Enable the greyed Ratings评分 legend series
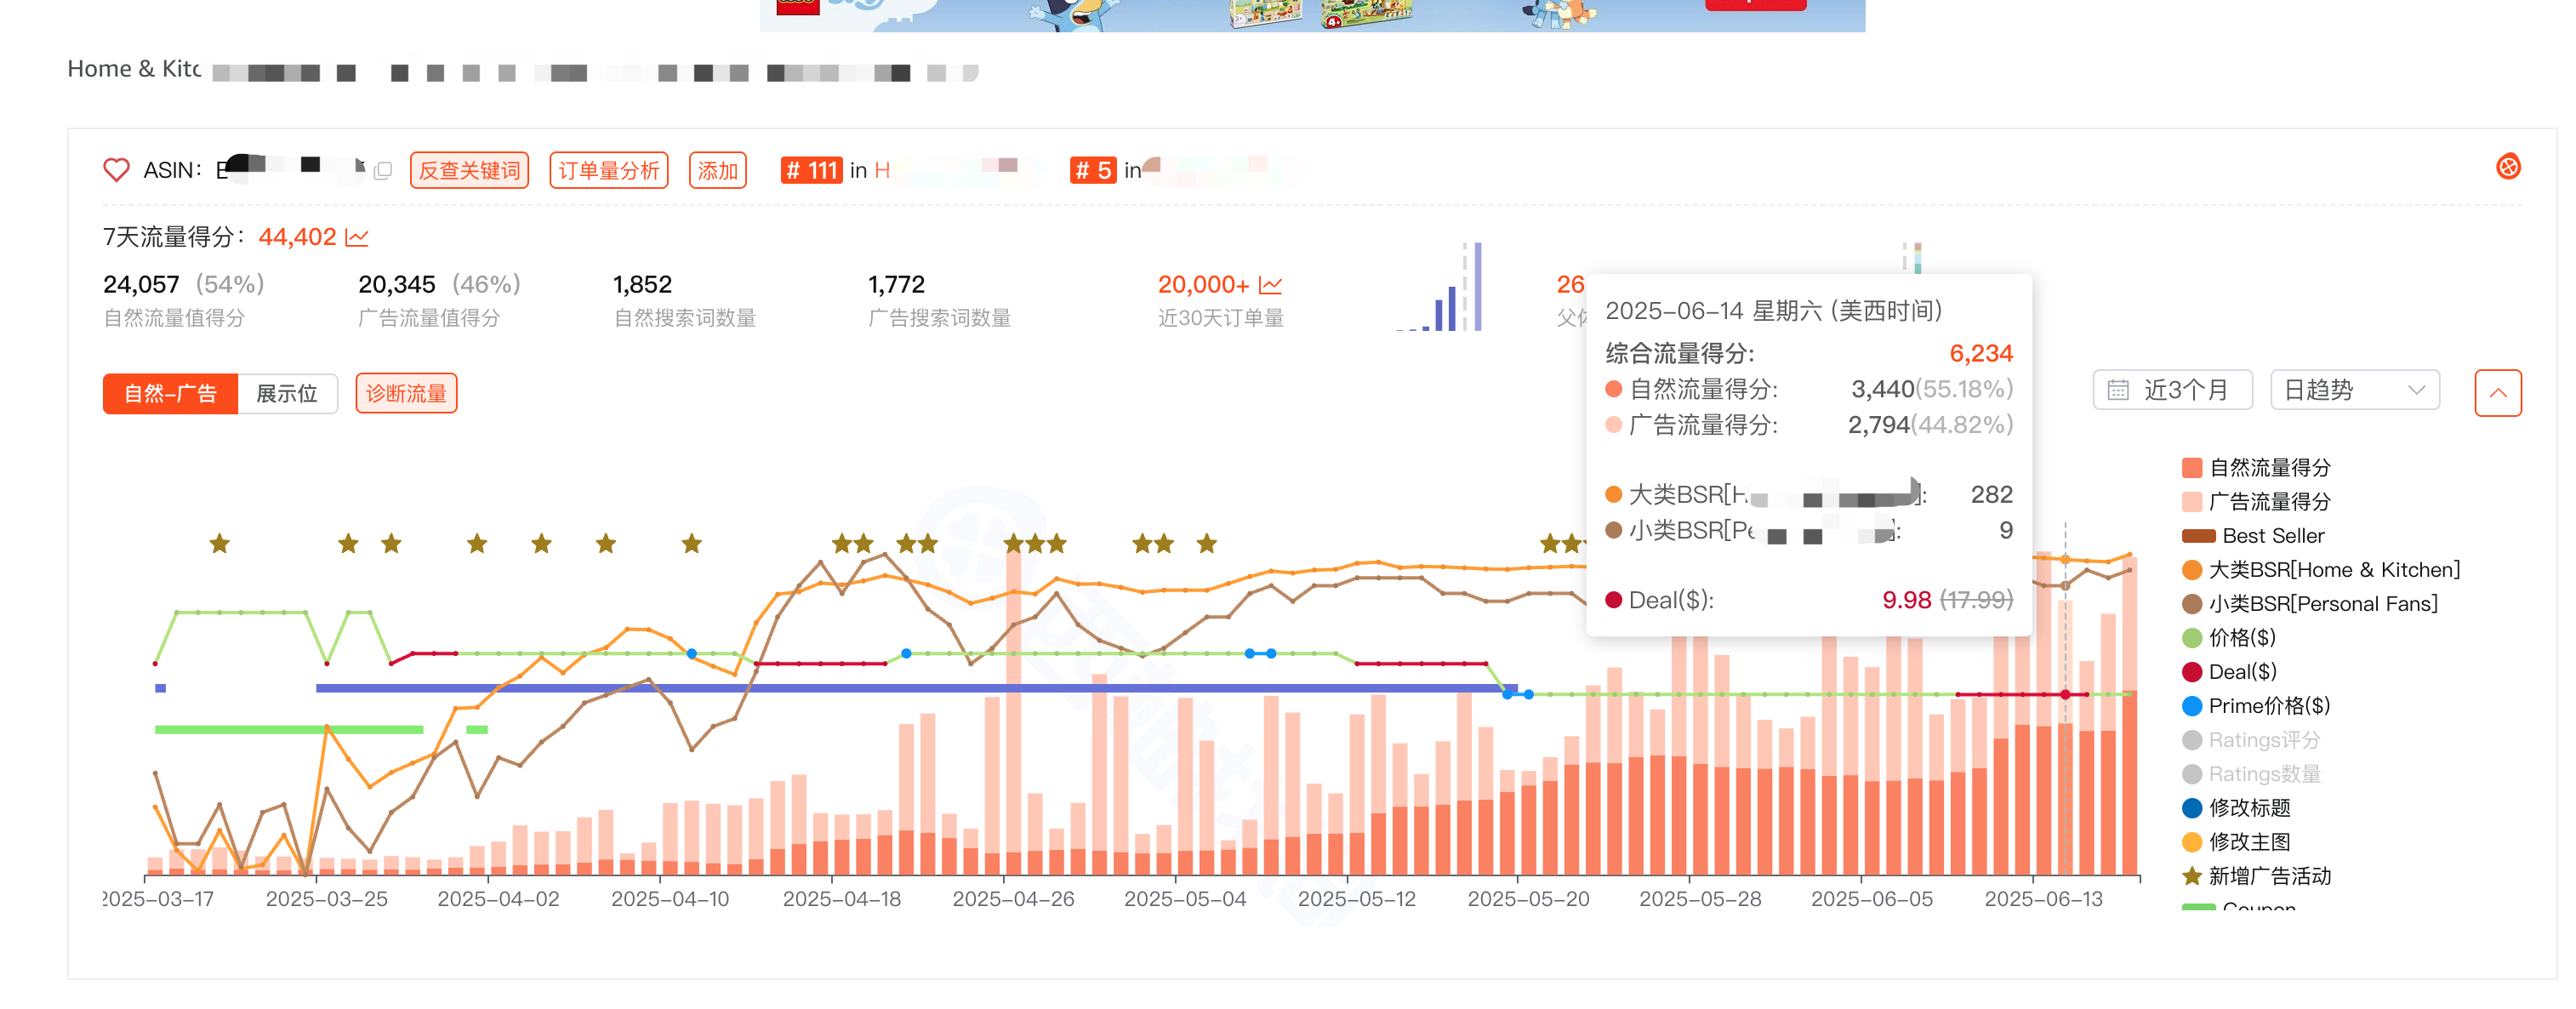Screen dimensions: 2576x1009 (x=2250, y=739)
